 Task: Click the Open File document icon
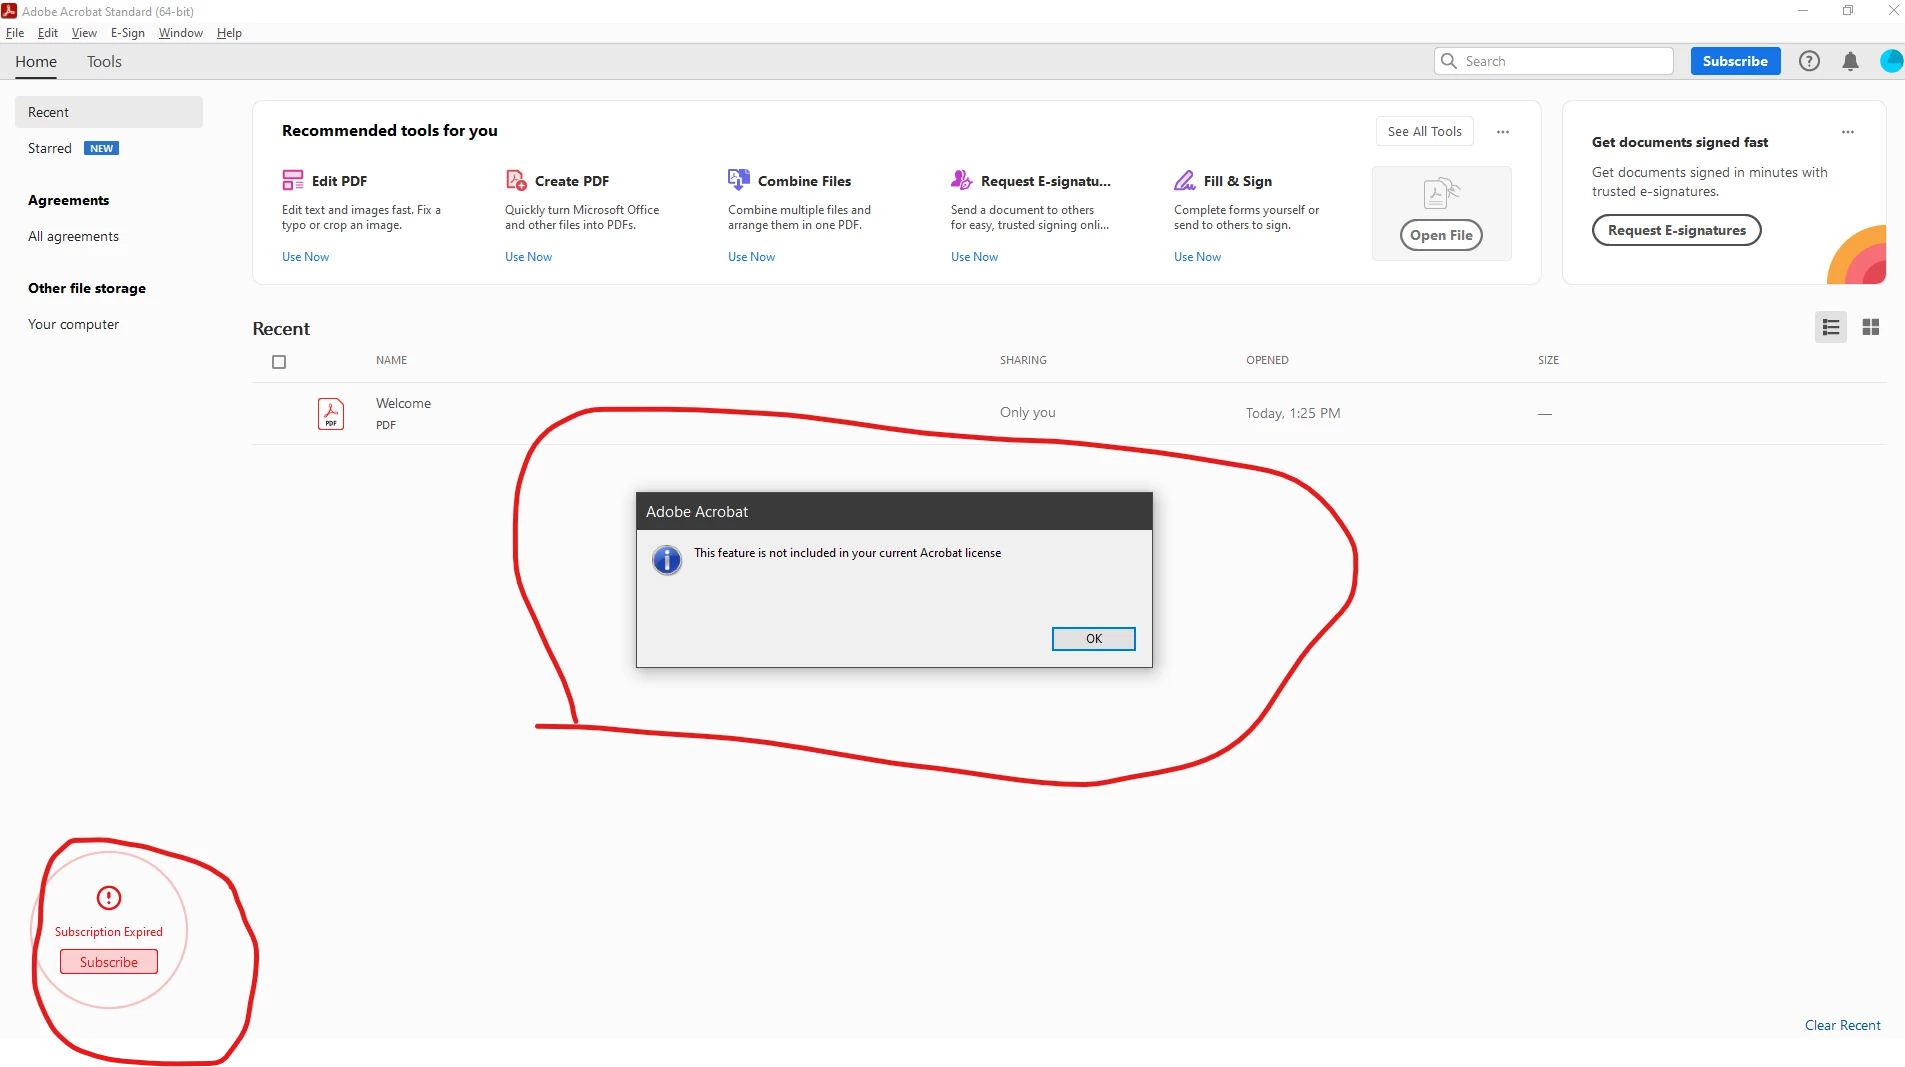point(1441,192)
